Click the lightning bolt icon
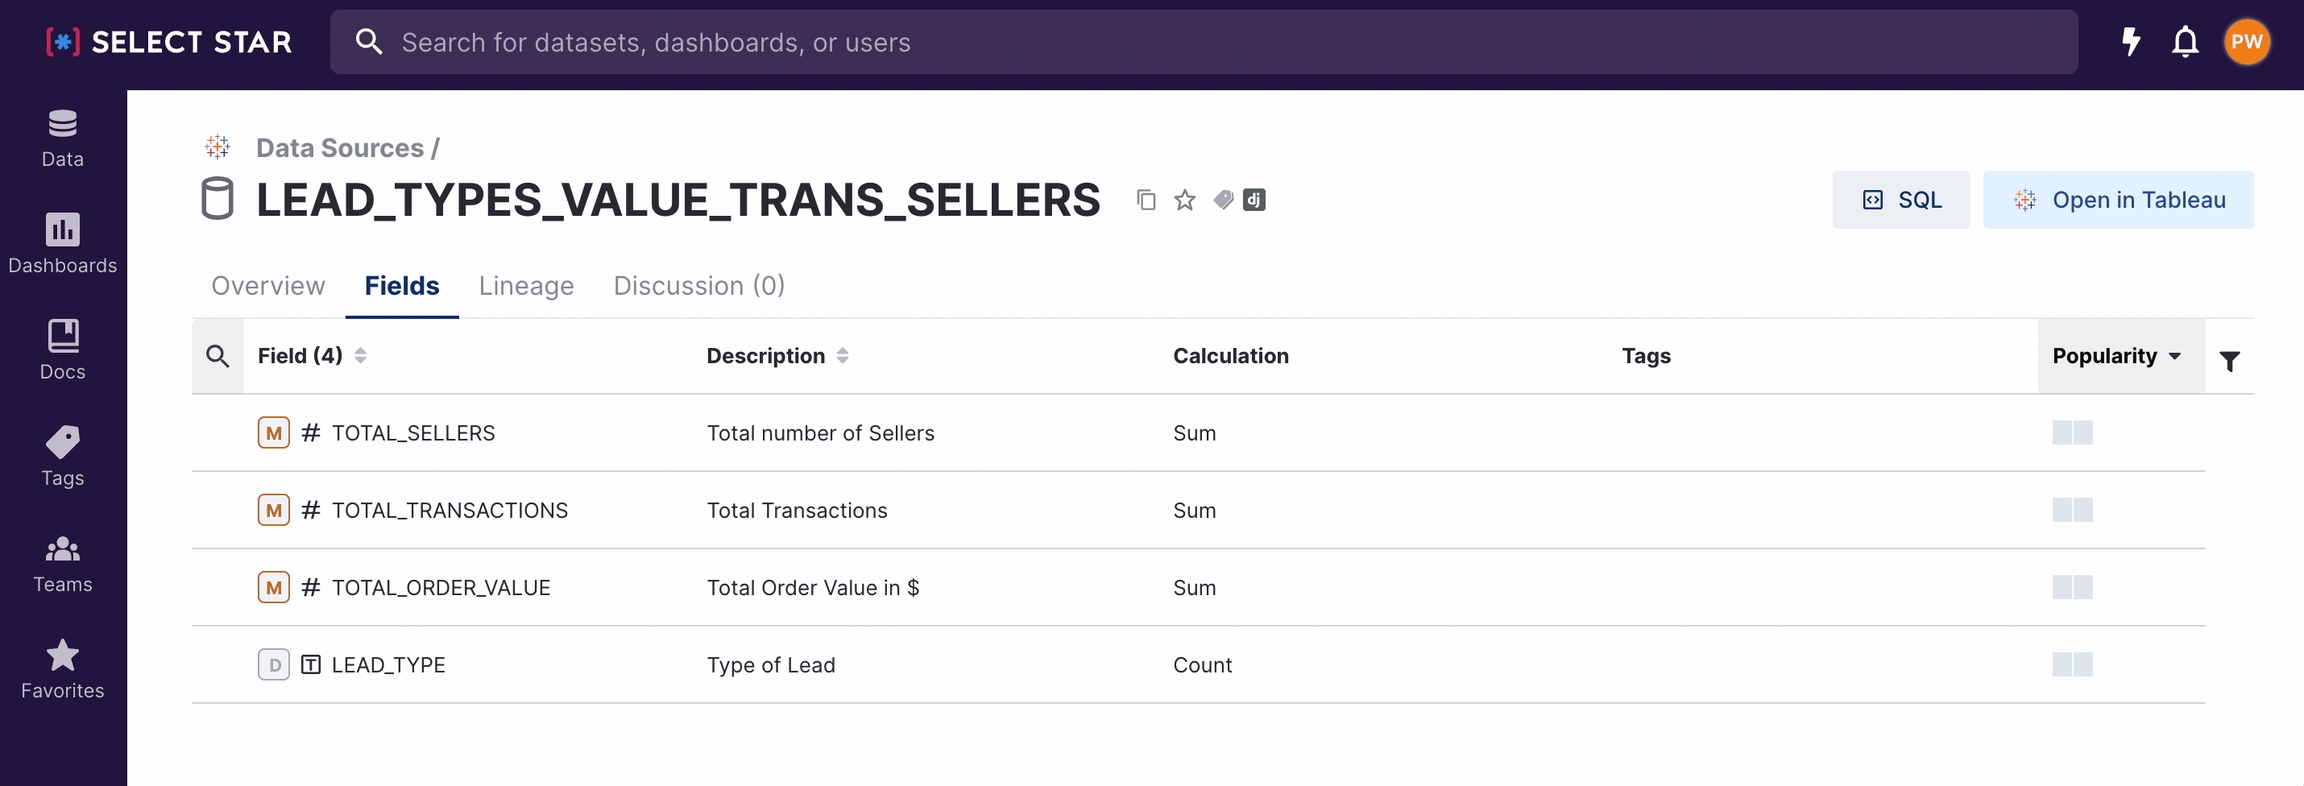 2131,42
